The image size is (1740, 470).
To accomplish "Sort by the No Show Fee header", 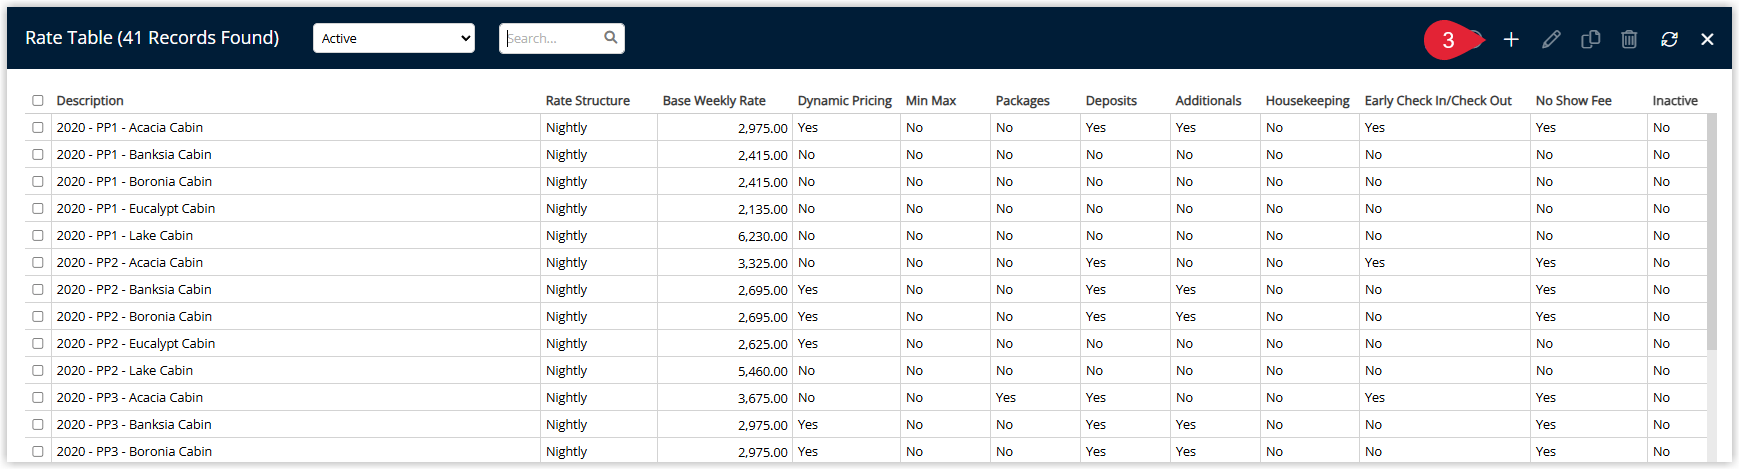I will click(1574, 101).
